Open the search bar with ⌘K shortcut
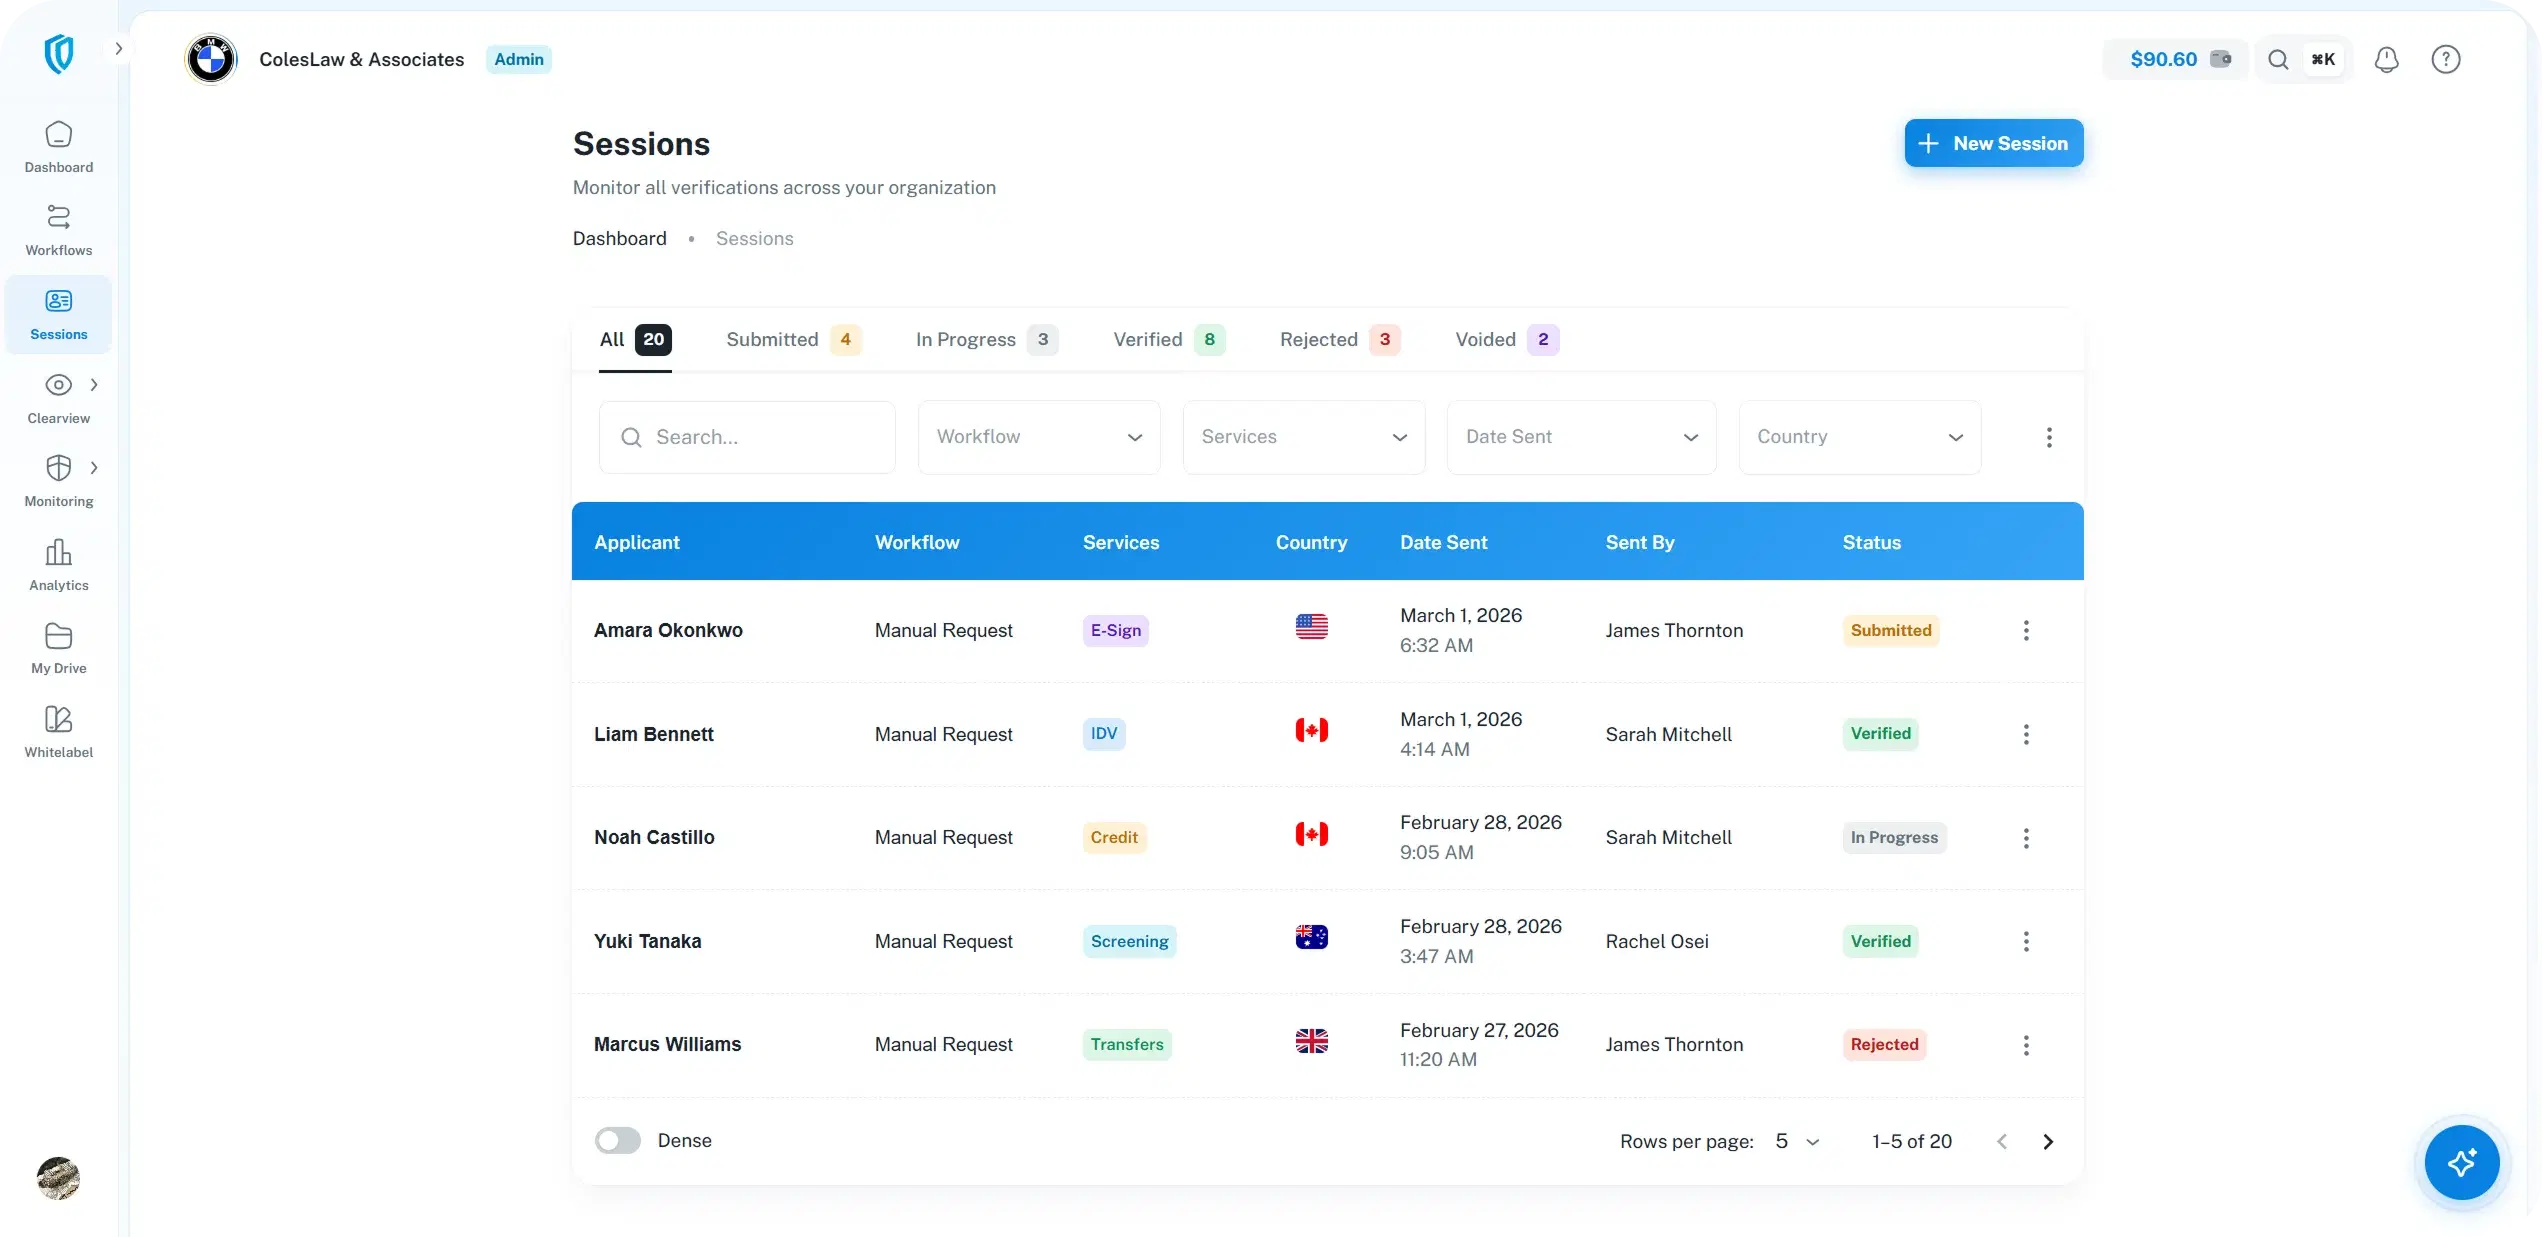The image size is (2542, 1237). [2302, 59]
